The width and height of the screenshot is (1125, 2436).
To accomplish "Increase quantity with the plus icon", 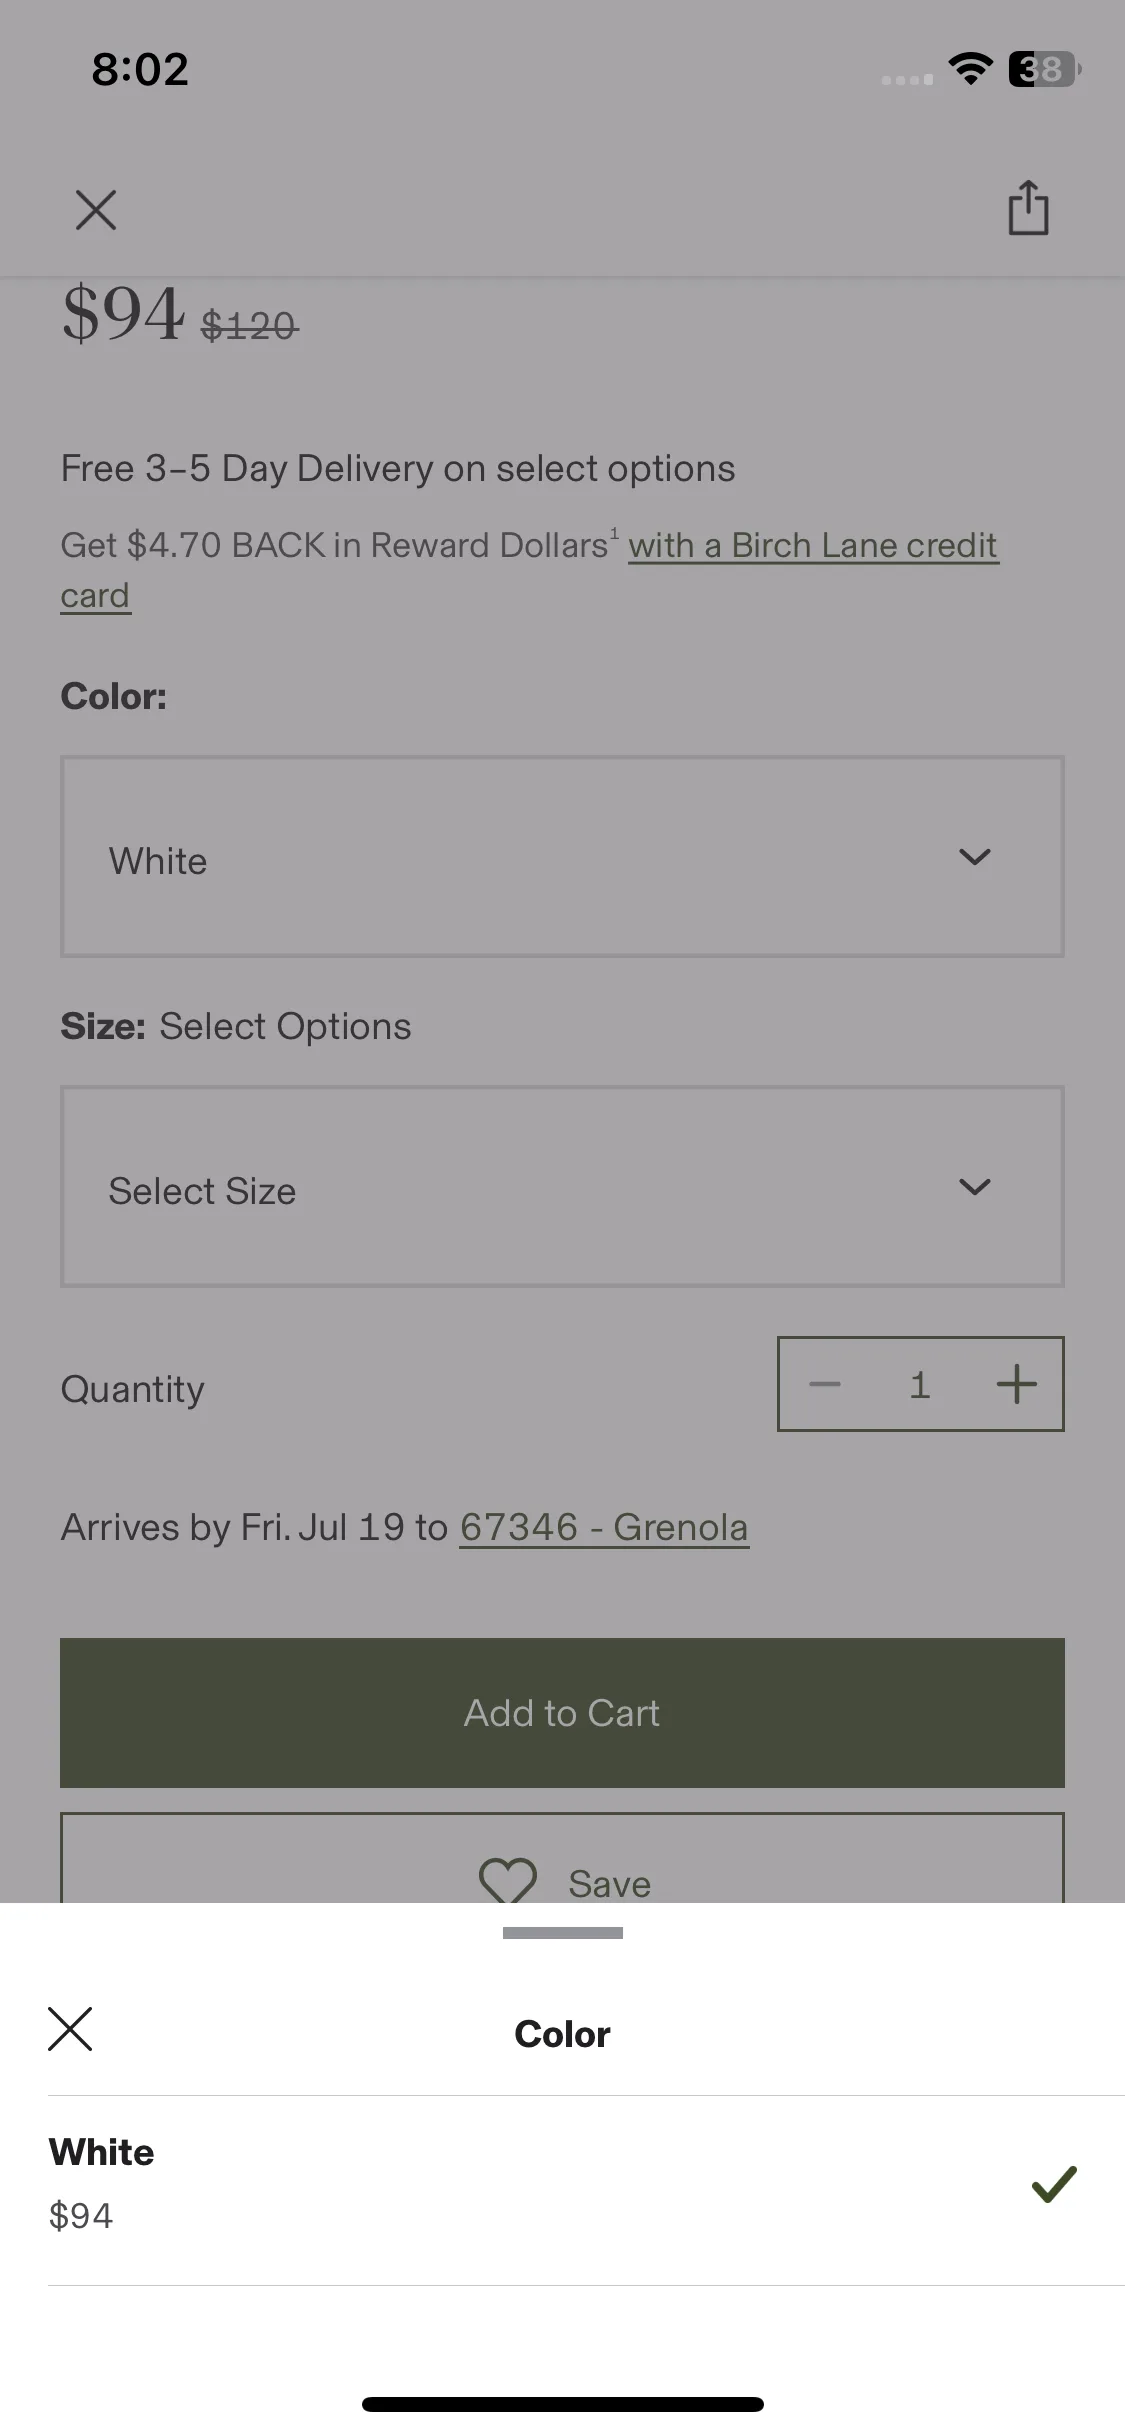I will tap(1016, 1384).
